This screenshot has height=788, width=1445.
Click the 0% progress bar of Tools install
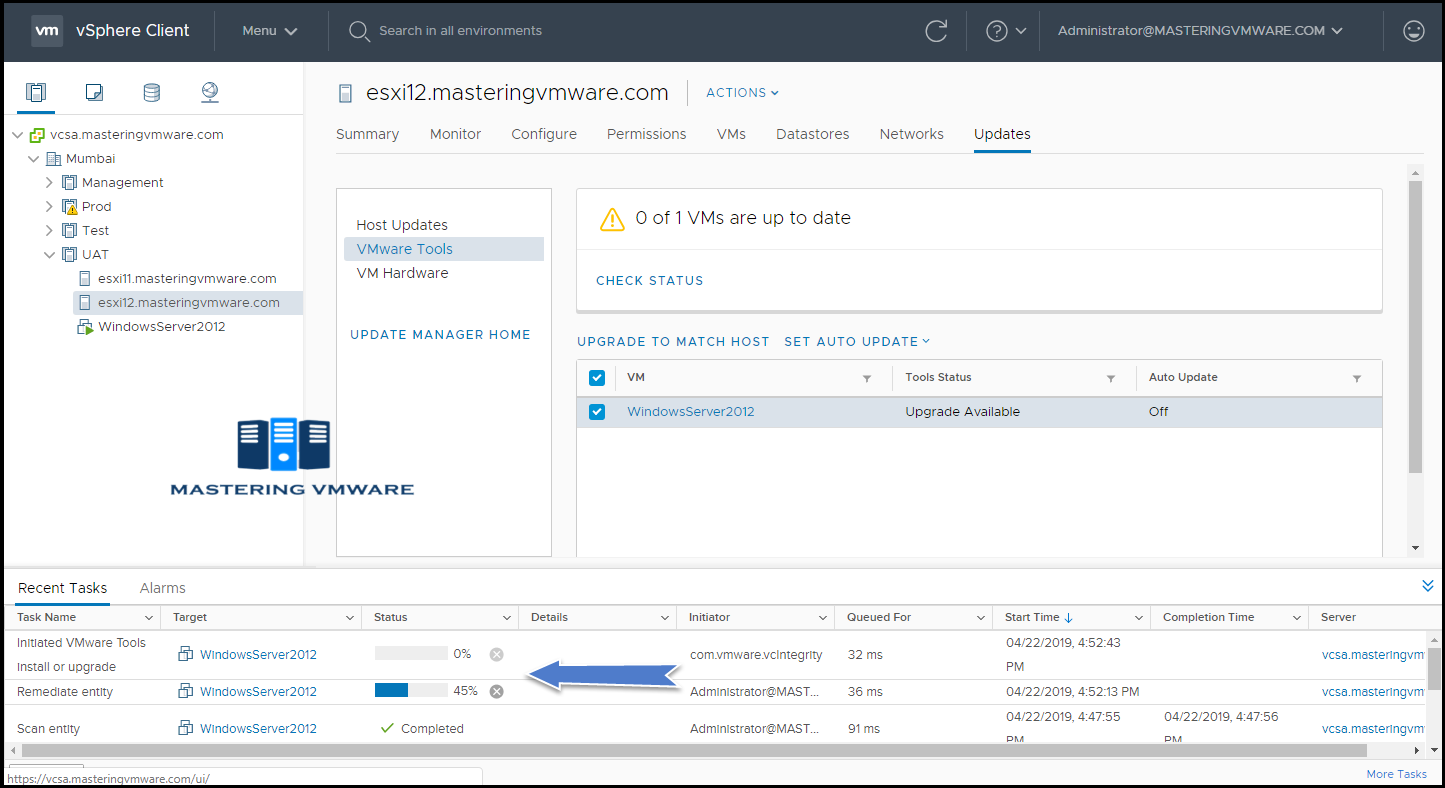point(411,654)
